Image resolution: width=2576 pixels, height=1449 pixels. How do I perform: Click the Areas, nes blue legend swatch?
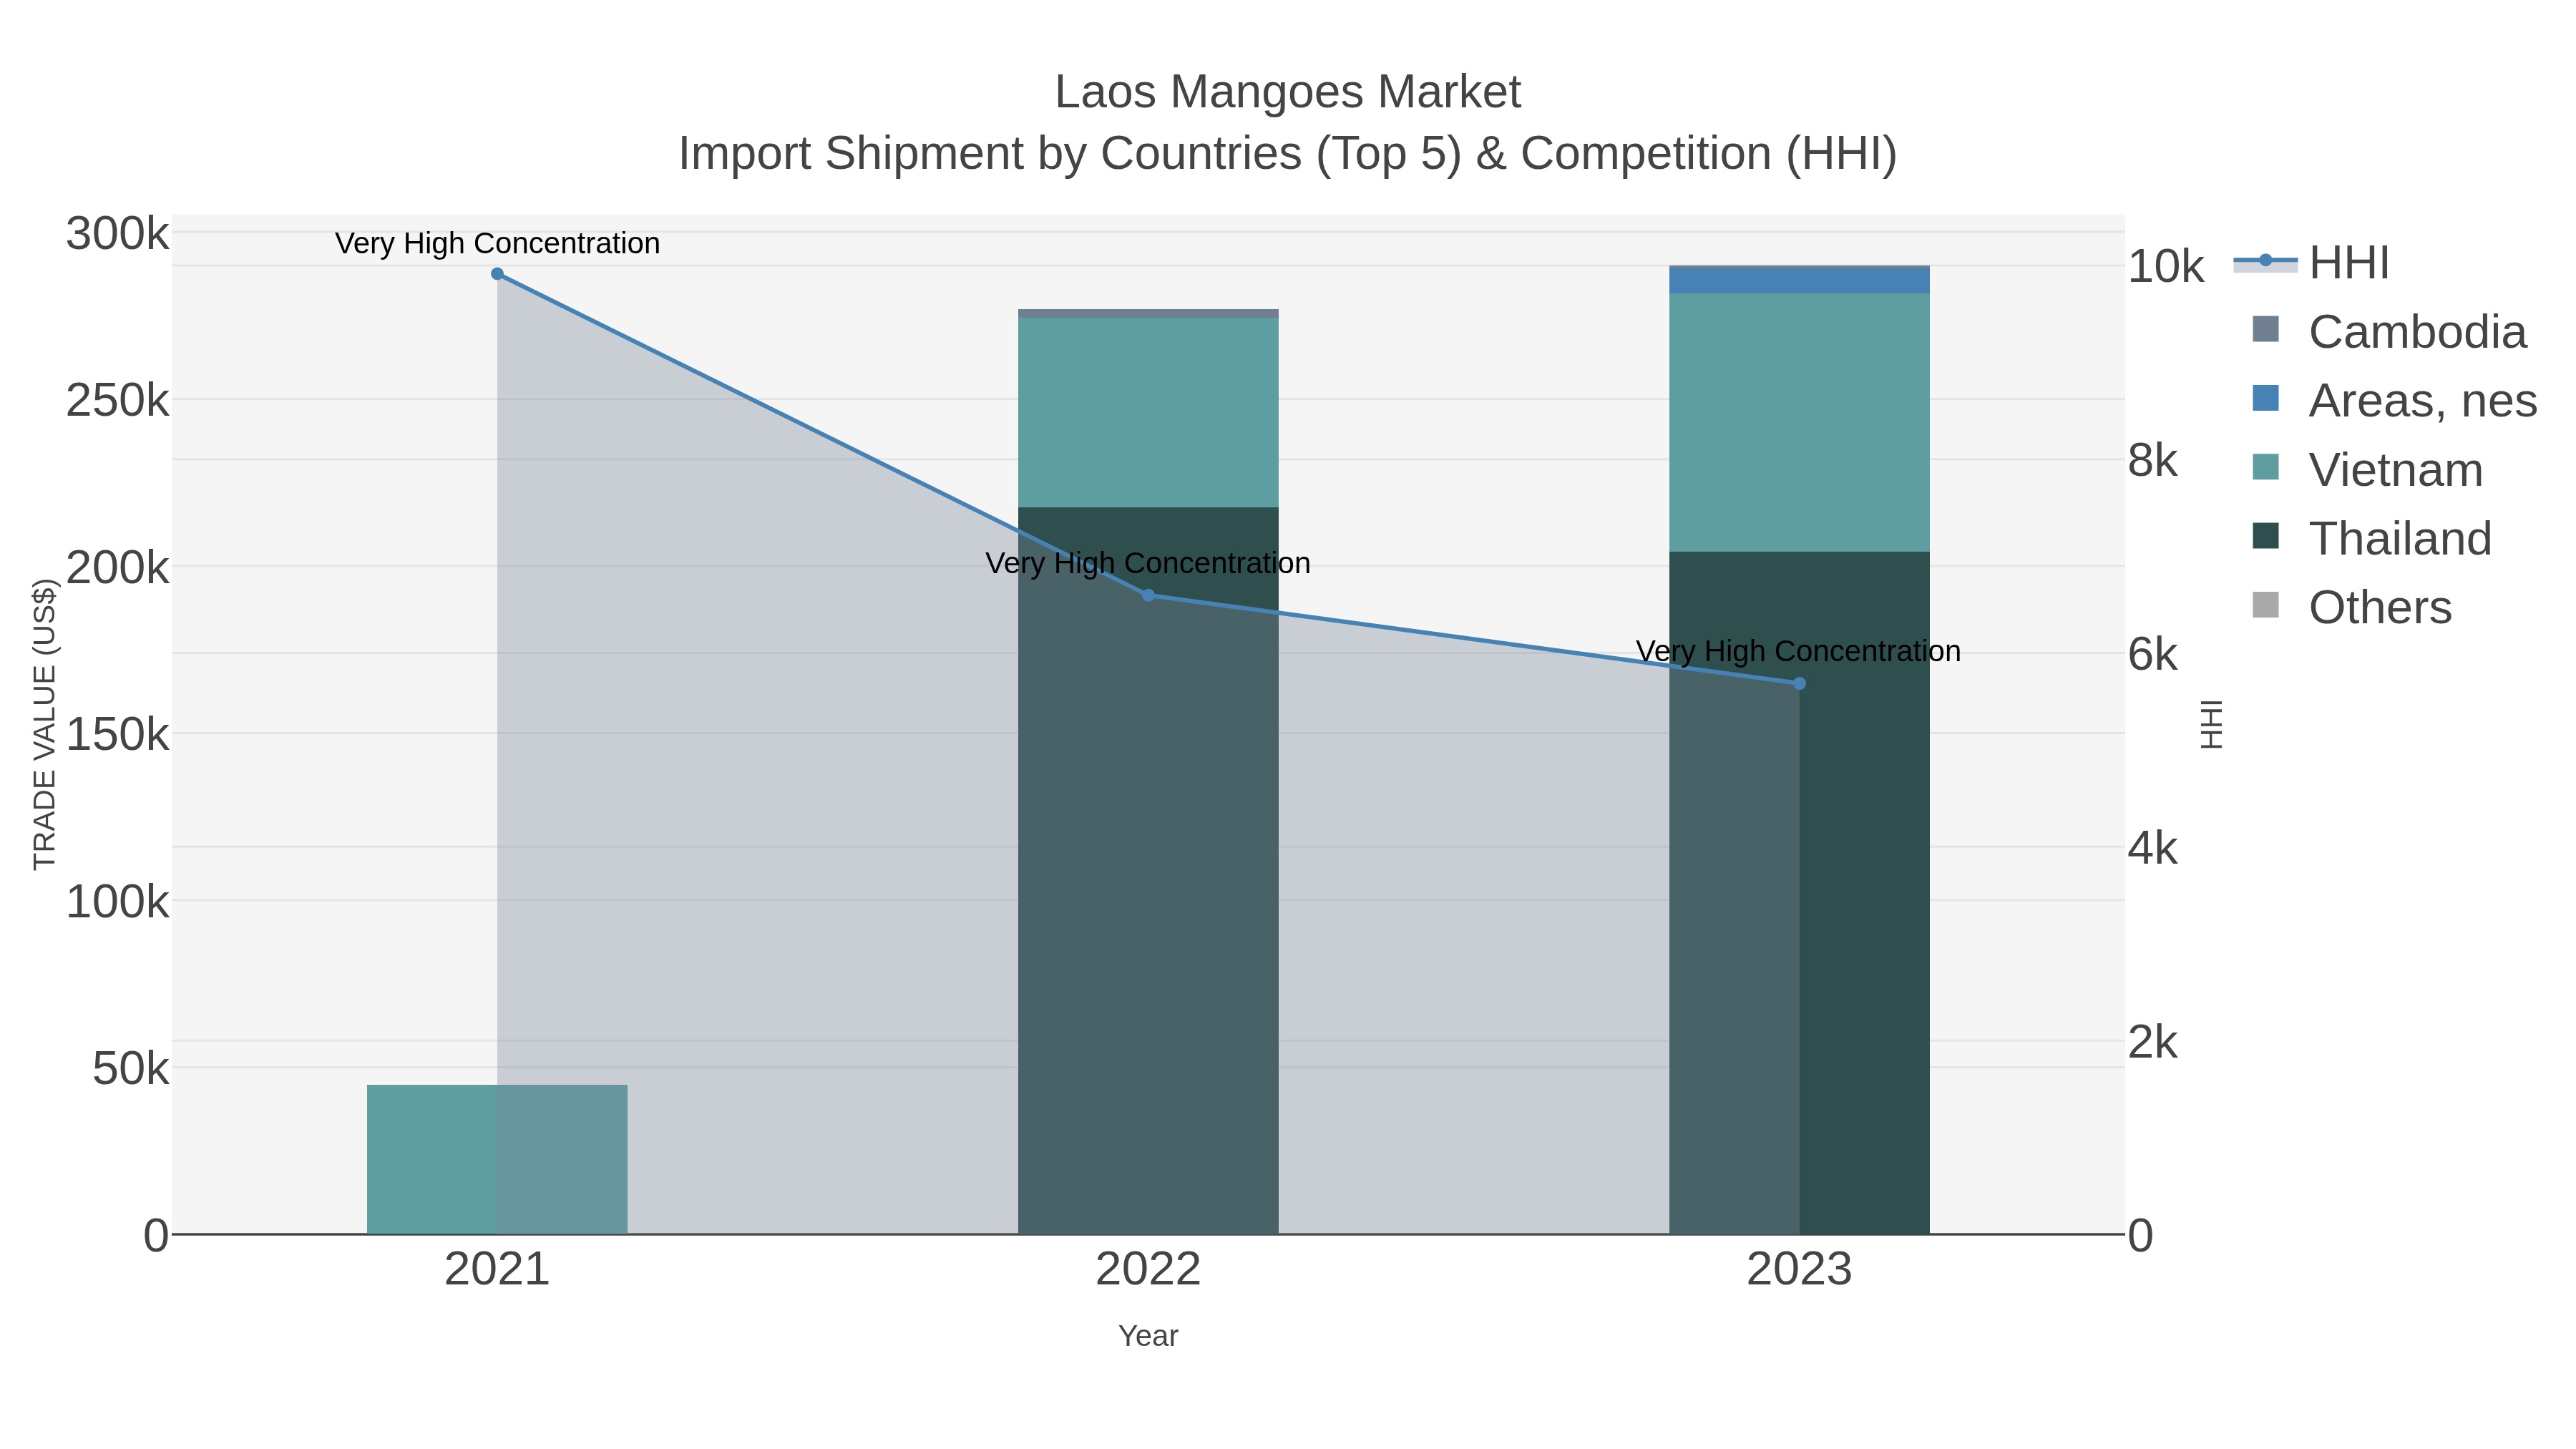tap(2266, 398)
